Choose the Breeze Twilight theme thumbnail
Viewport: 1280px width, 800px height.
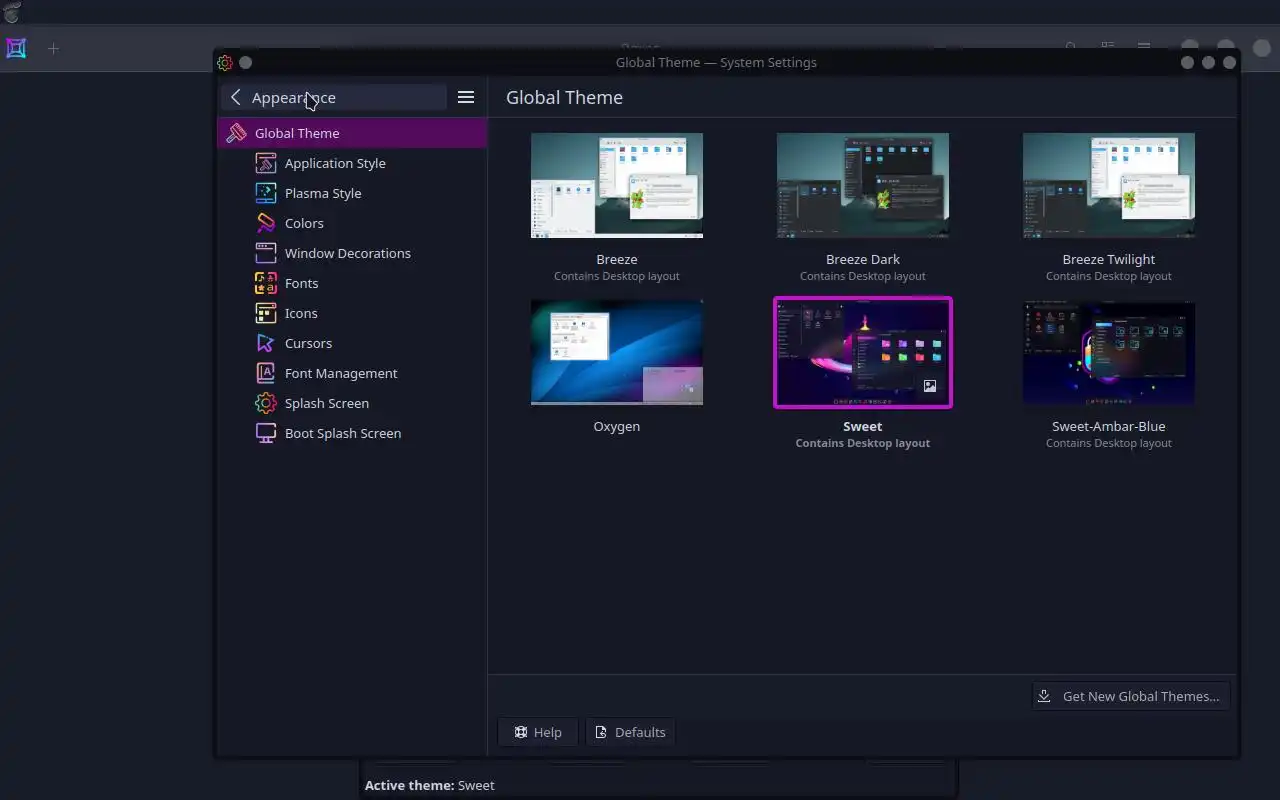click(x=1109, y=186)
